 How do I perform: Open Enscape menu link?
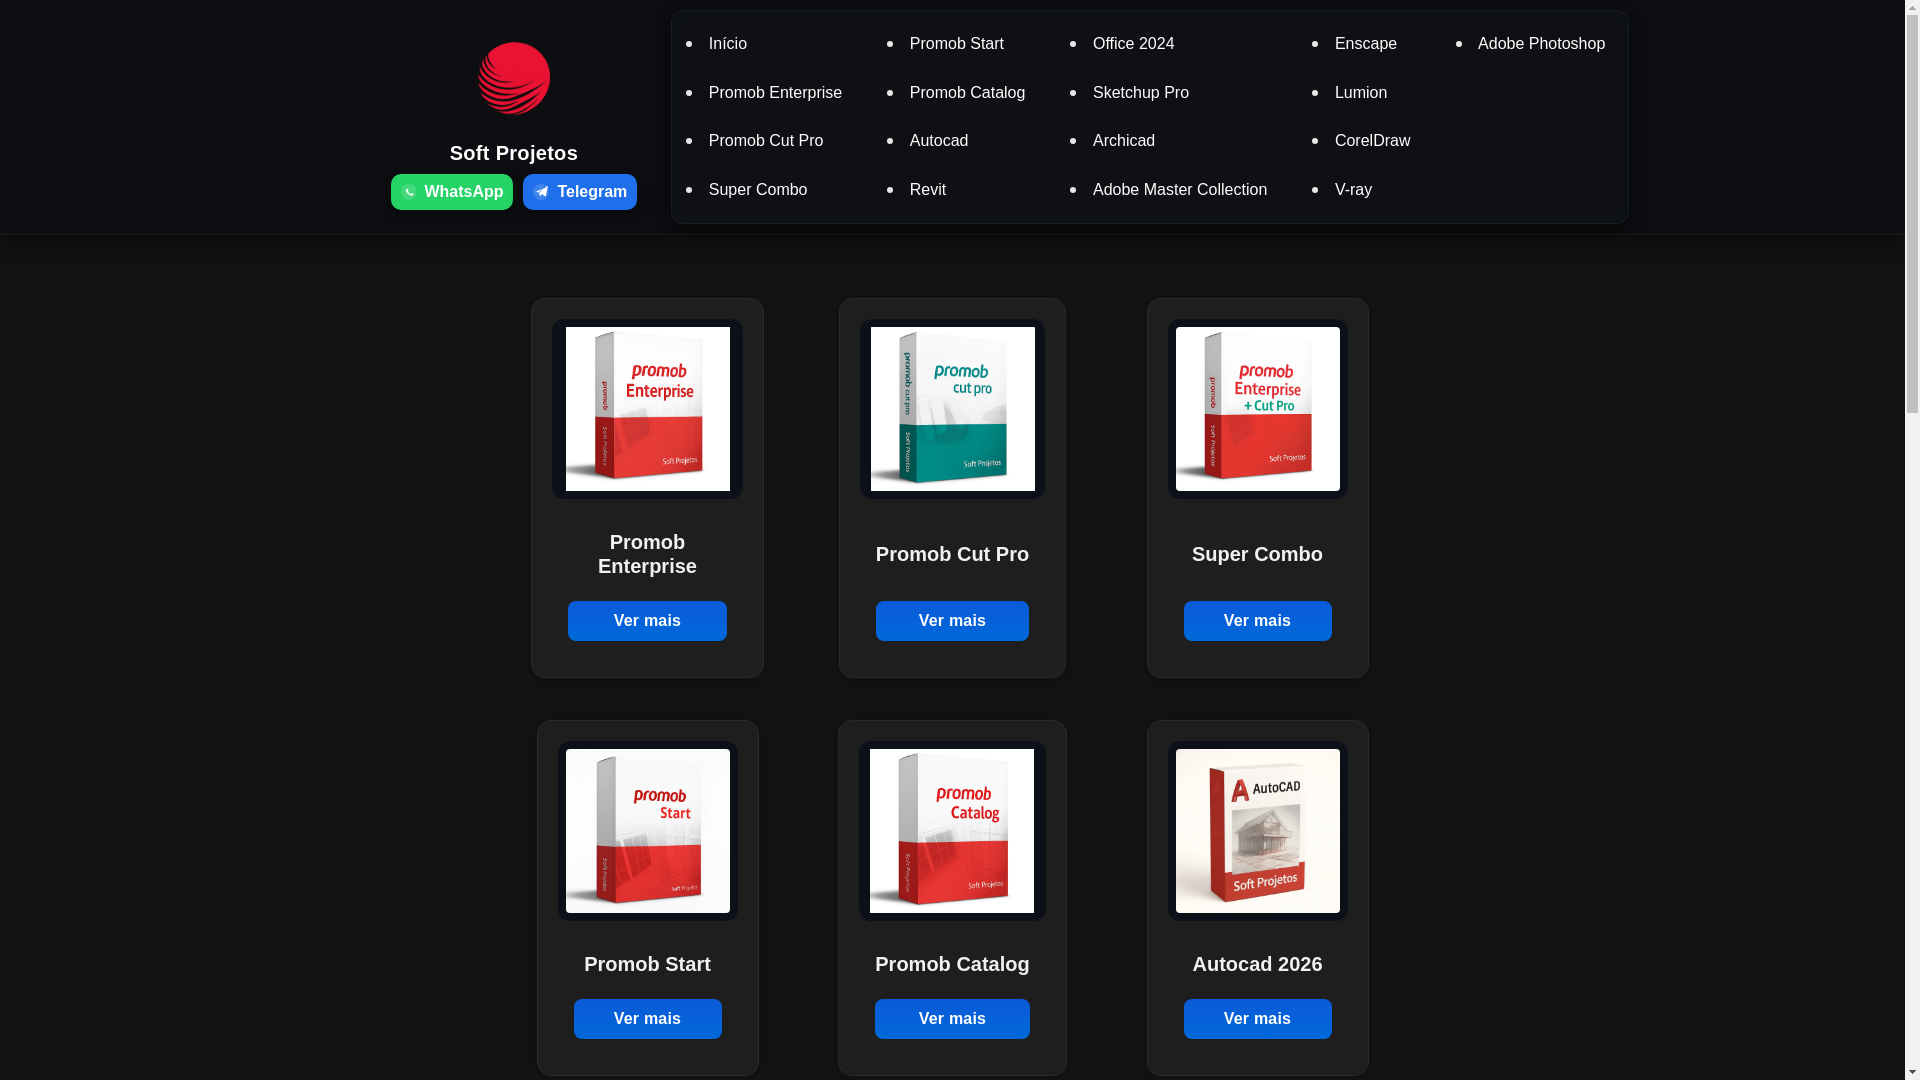1366,44
